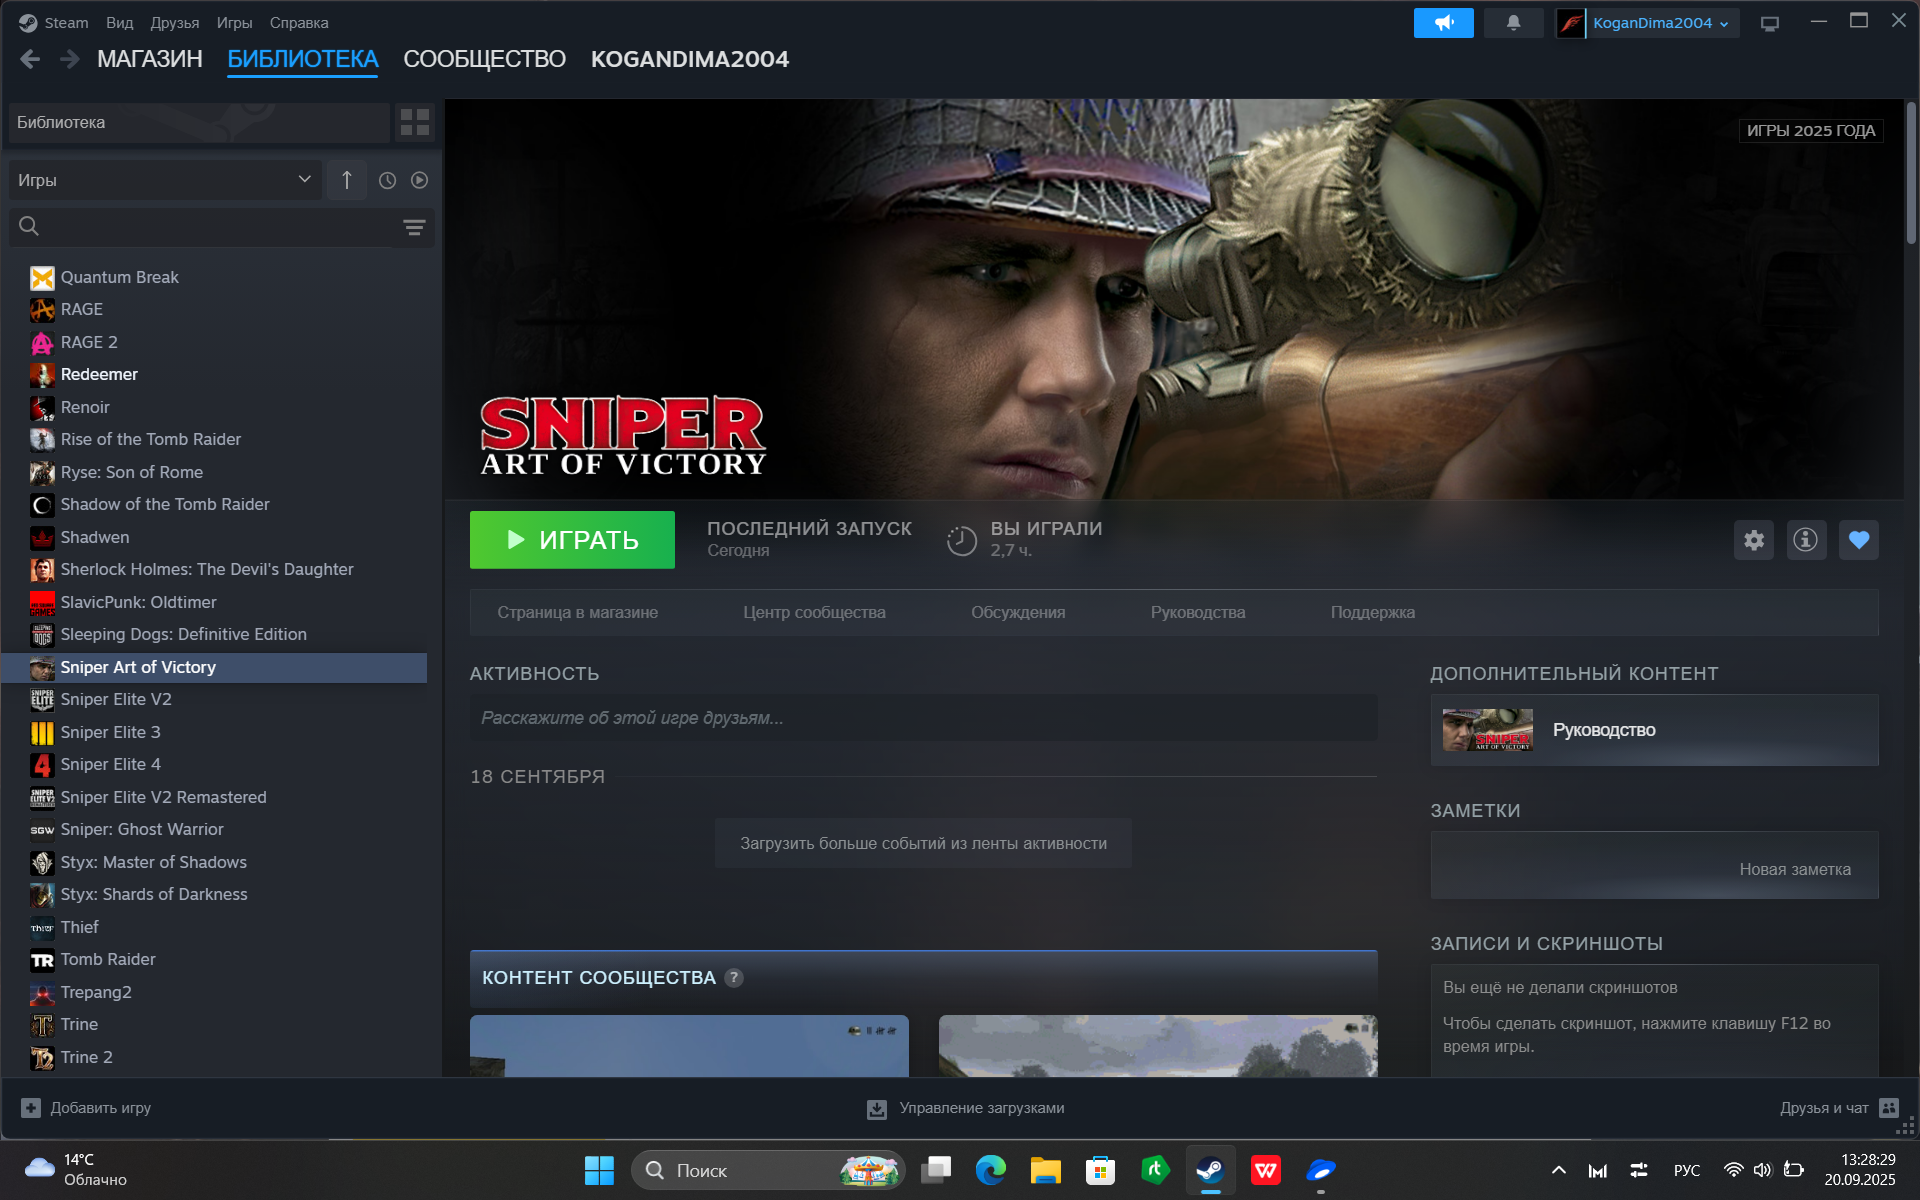The width and height of the screenshot is (1920, 1200).
Task: Open KOGANDIMA2004 profile tab
Action: pos(690,59)
